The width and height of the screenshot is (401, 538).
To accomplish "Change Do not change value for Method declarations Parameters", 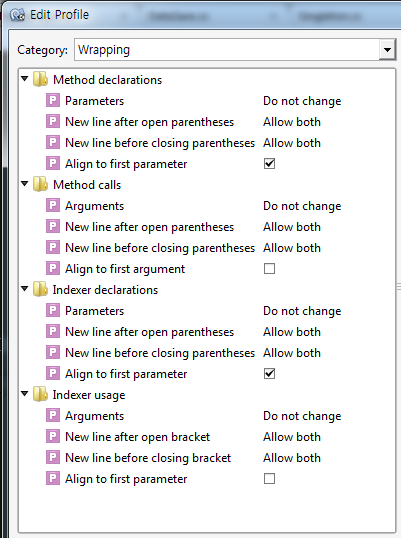I will click(x=302, y=101).
